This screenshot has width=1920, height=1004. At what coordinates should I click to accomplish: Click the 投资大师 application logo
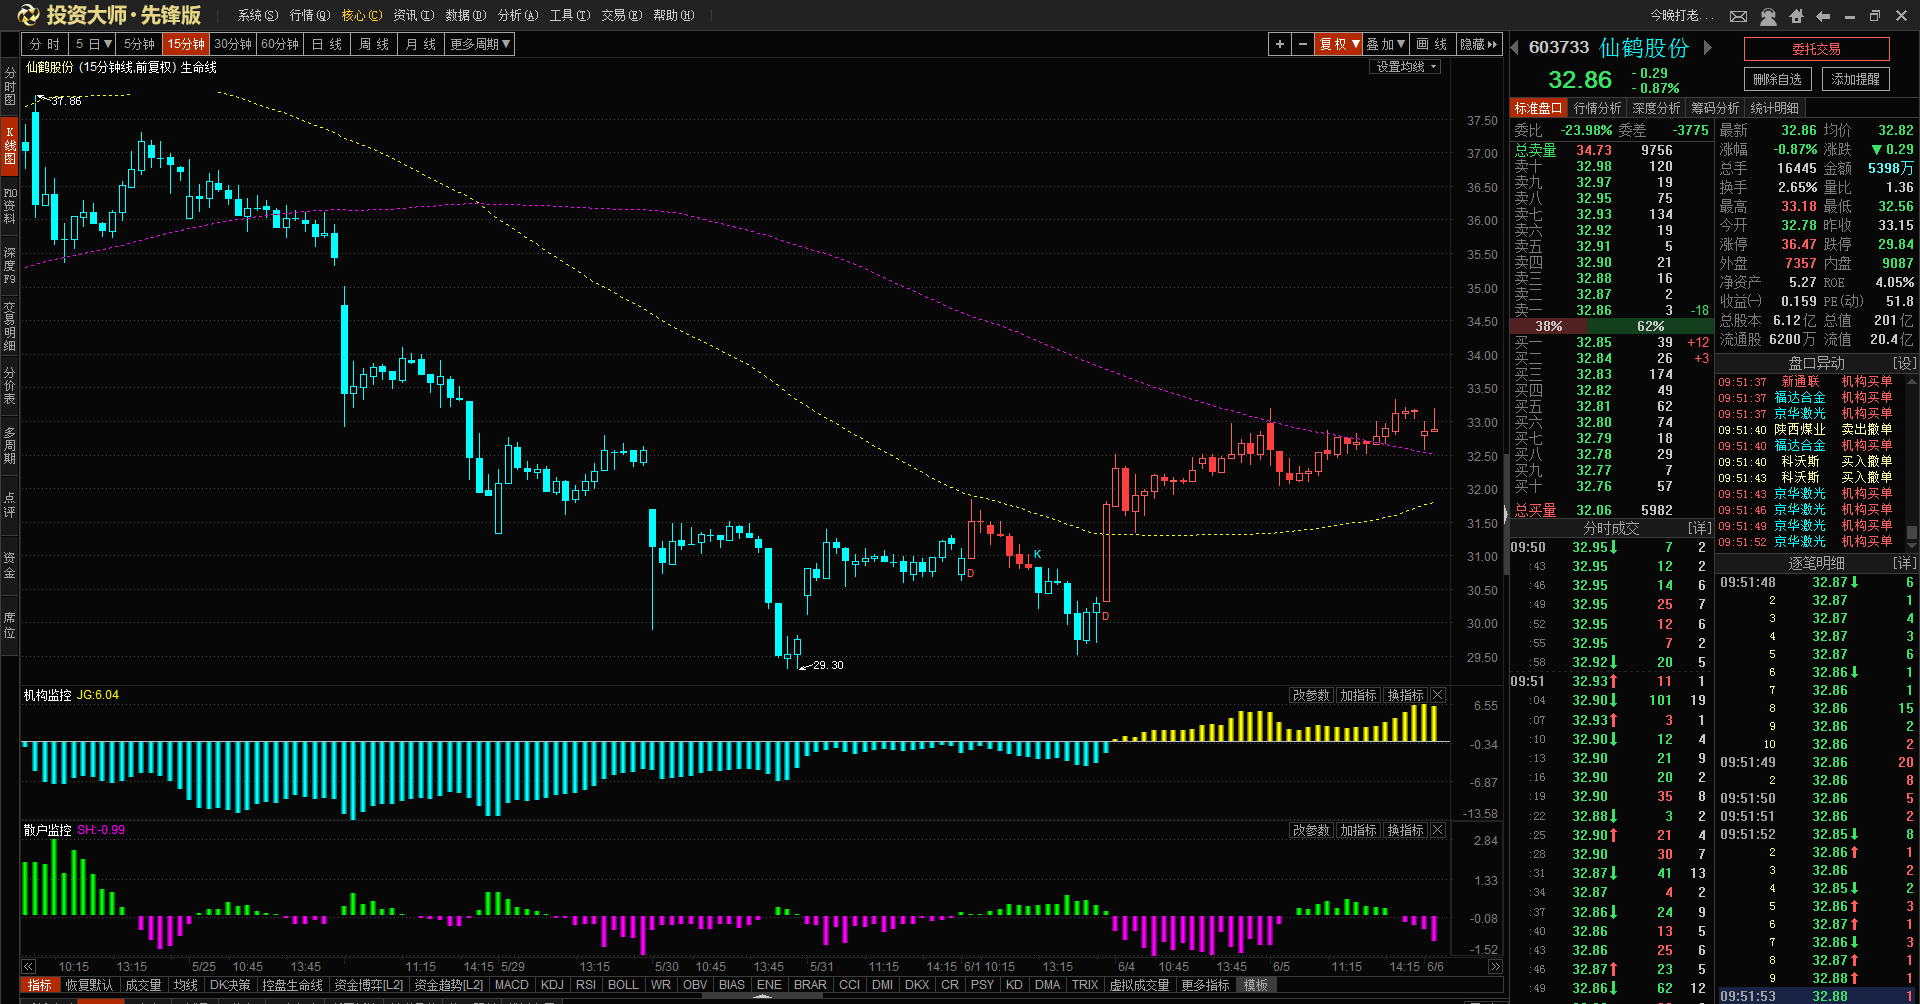pos(109,15)
